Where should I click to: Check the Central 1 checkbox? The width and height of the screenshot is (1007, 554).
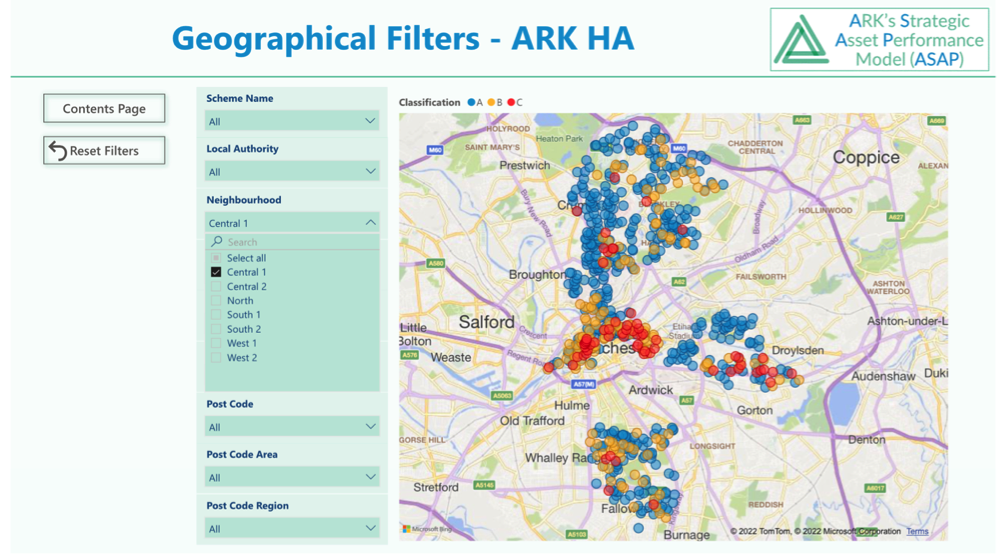click(x=216, y=272)
